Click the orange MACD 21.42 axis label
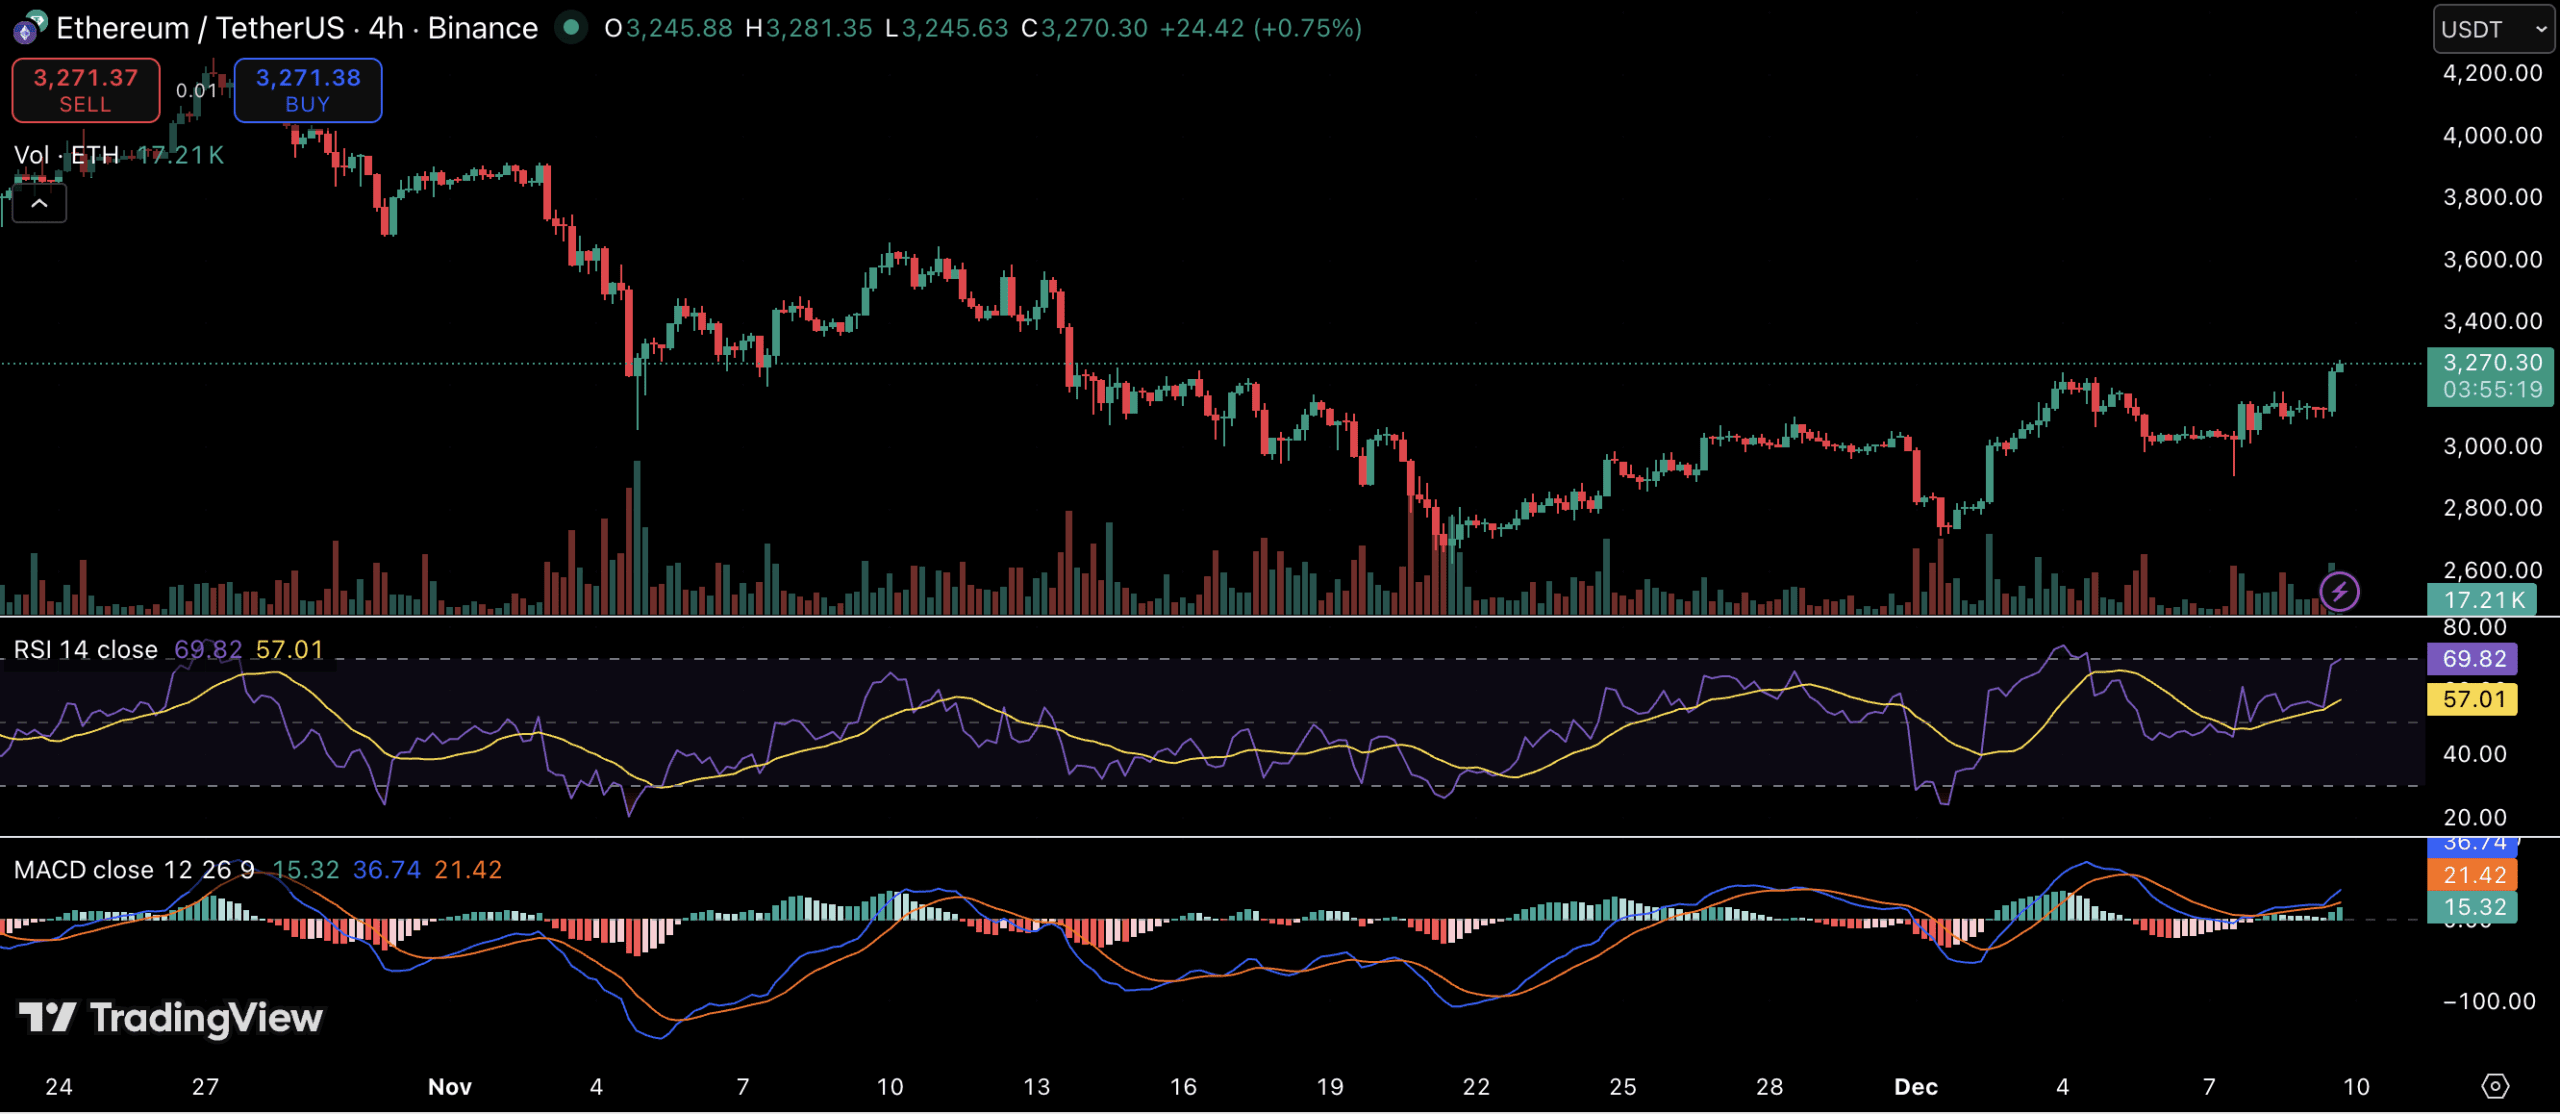Screen dimensions: 2560x1114 click(x=2472, y=875)
